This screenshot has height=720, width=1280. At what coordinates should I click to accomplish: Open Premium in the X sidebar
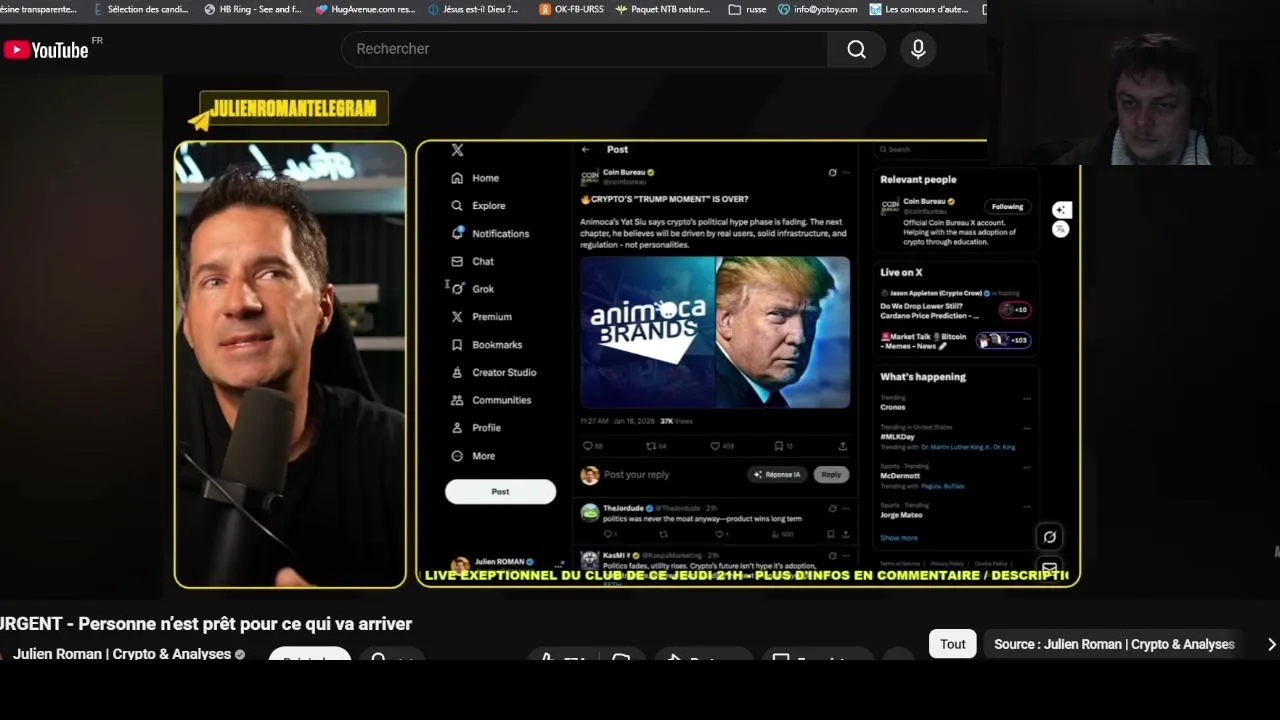click(481, 317)
